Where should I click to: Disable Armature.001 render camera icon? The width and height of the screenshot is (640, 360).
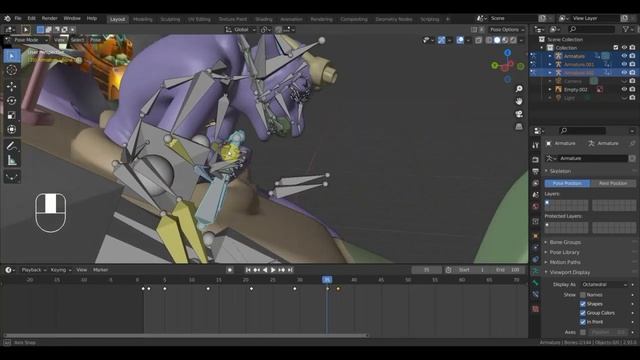tap(632, 64)
